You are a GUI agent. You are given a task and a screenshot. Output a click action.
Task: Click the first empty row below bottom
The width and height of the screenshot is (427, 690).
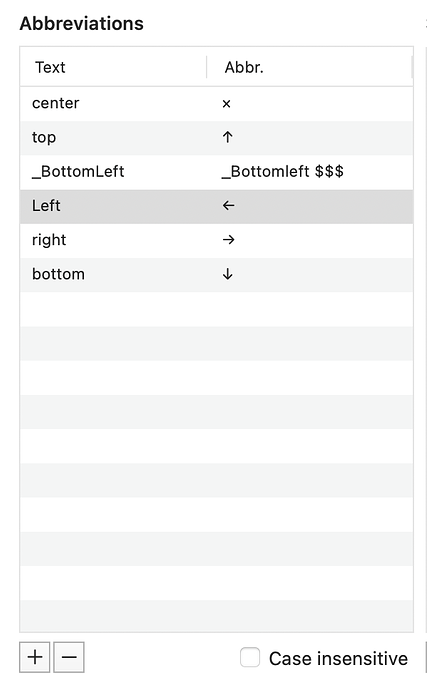[x=216, y=309]
